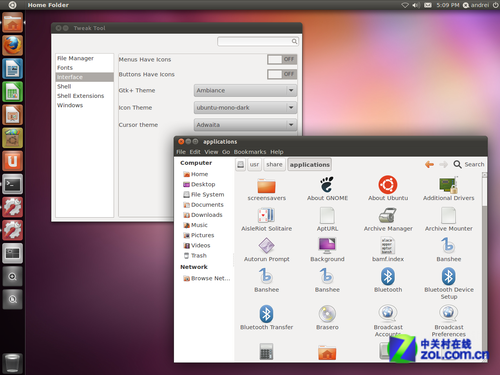
Task: Open the Bookmarks menu
Action: (x=250, y=152)
